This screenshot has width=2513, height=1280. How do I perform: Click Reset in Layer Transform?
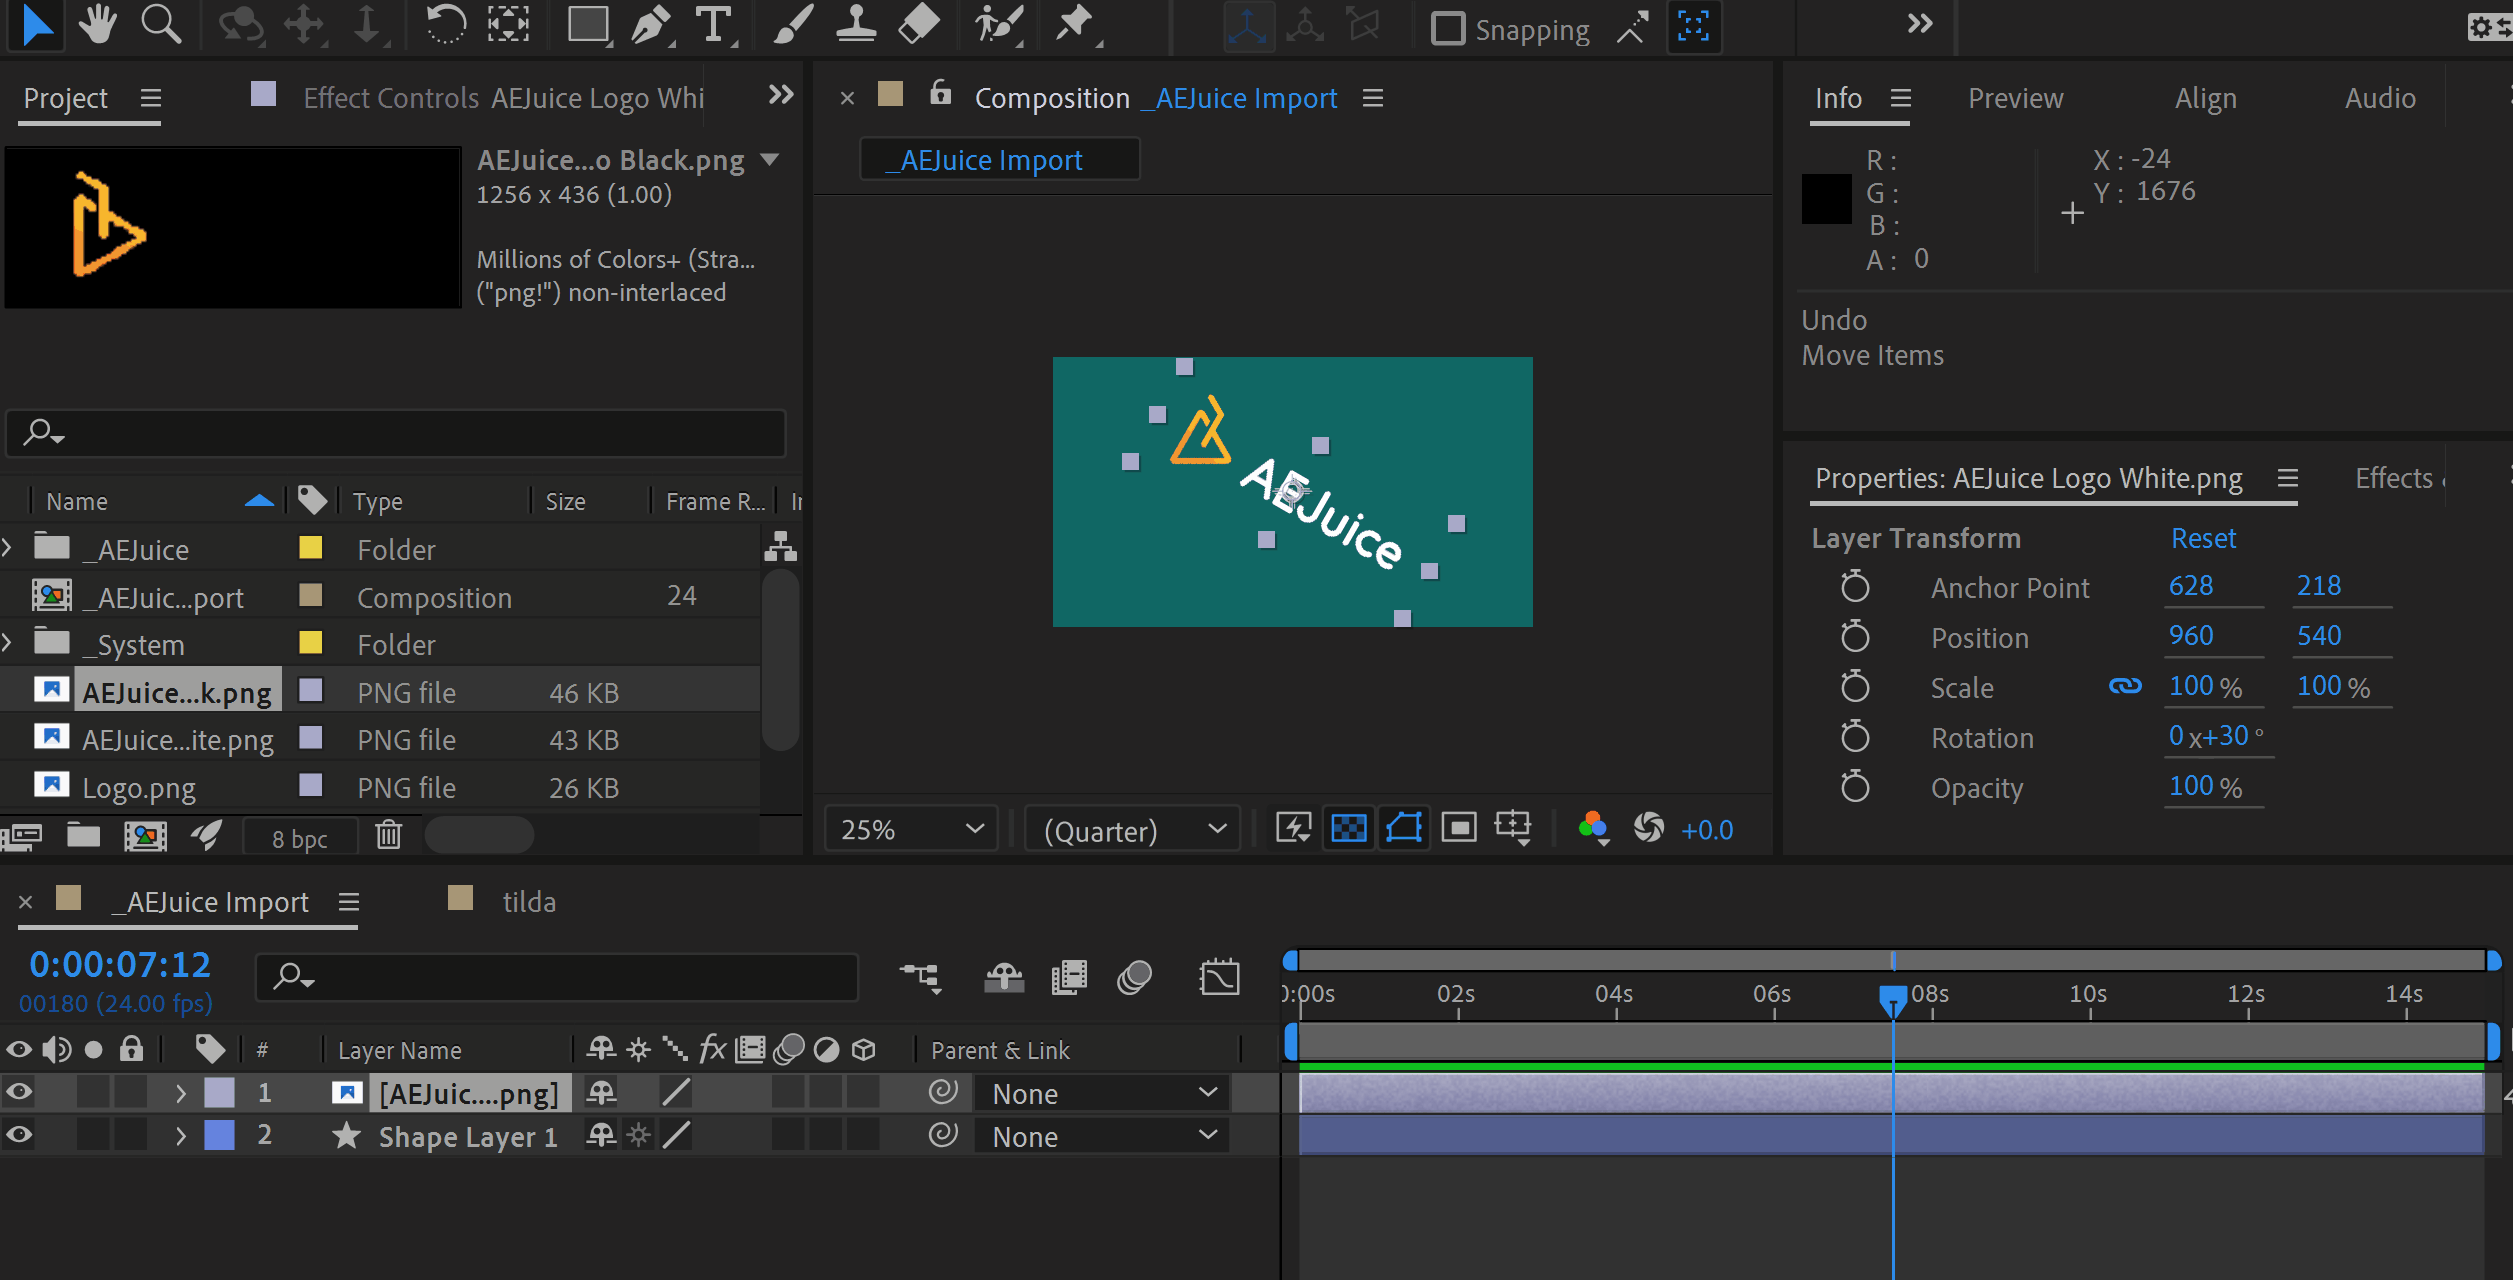pos(2203,538)
